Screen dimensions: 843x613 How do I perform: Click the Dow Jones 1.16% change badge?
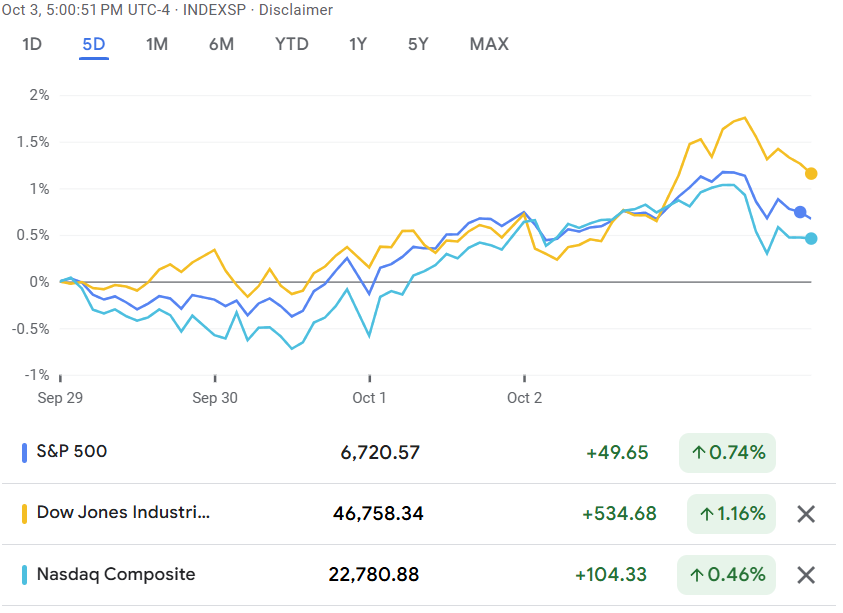coord(732,514)
